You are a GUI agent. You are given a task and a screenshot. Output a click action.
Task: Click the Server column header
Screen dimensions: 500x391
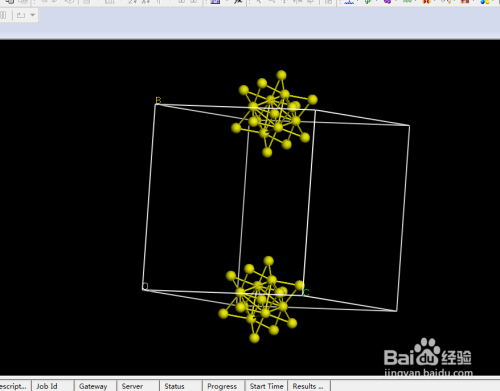[138, 386]
